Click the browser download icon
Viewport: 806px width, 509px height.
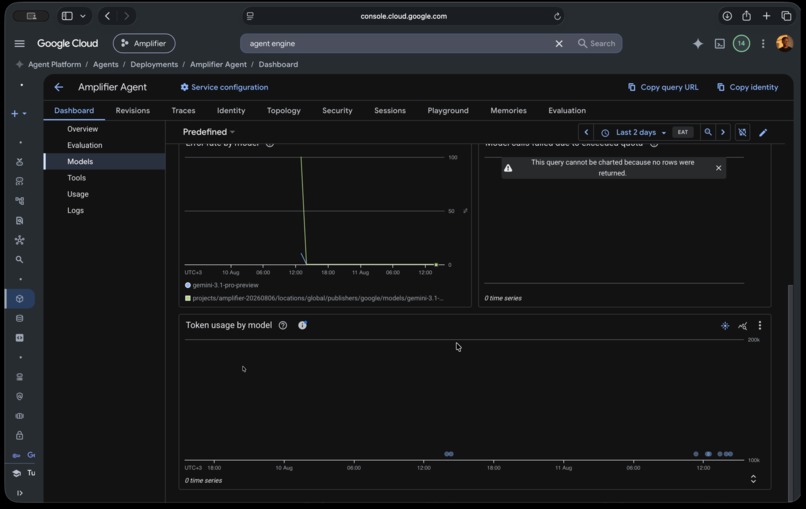point(727,16)
